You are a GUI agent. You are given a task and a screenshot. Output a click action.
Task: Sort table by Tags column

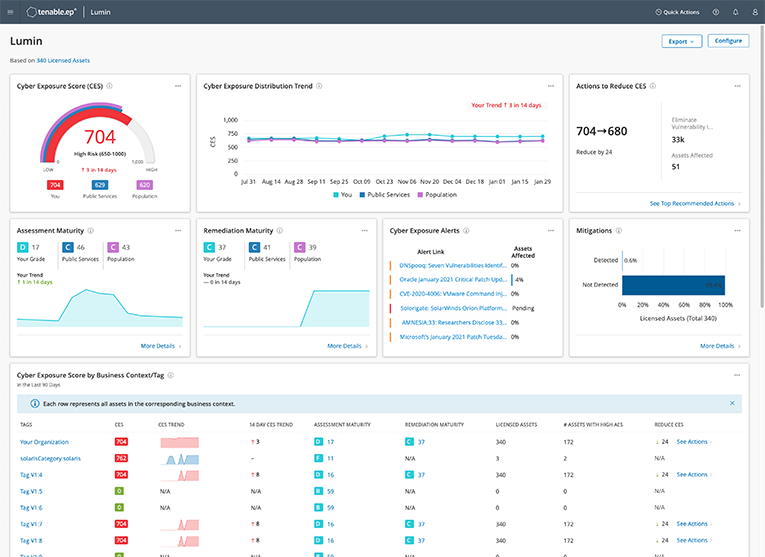pyautogui.click(x=26, y=424)
